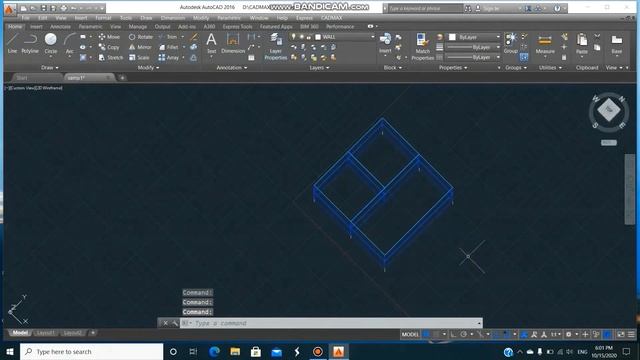Toggle ortho mode in status bar
The height and width of the screenshot is (360, 640).
(453, 334)
